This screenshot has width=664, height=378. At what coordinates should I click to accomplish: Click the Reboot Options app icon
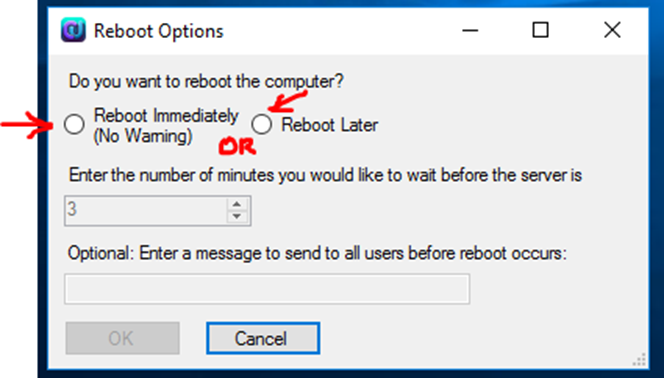pyautogui.click(x=73, y=30)
